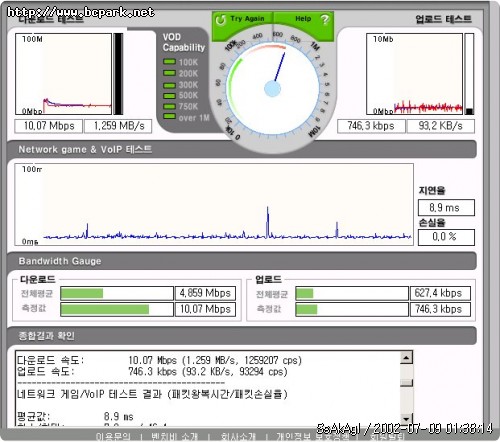Click the 300K VOD green indicator

point(169,85)
